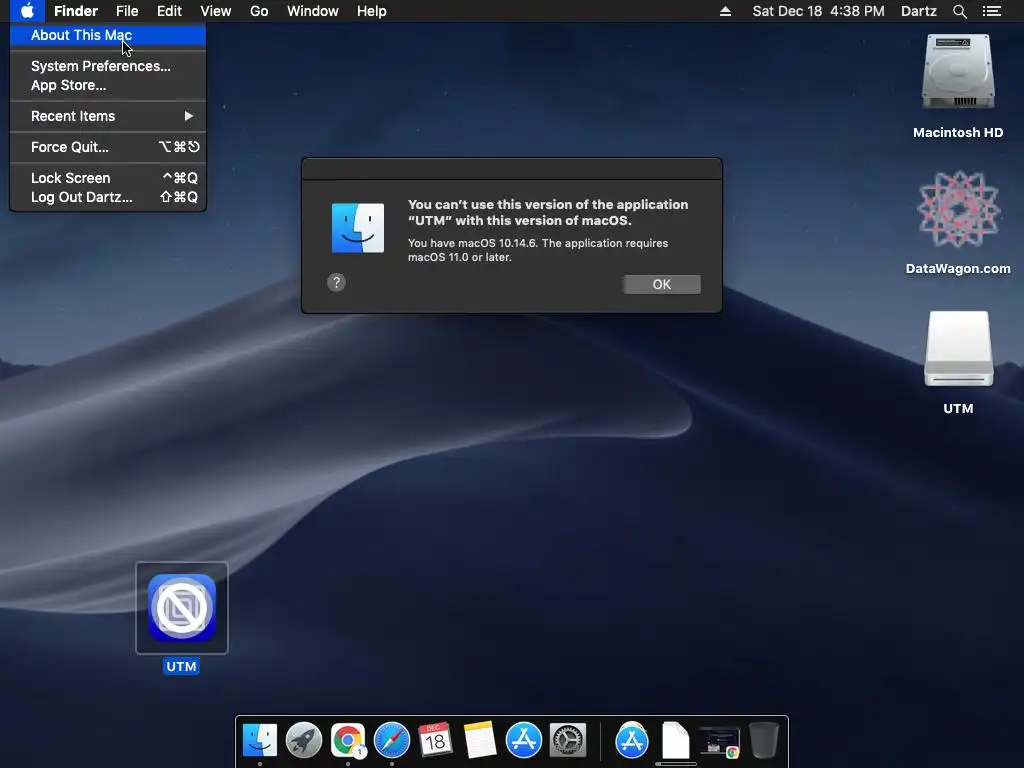Click the Macintosh HD label text
Image resolution: width=1024 pixels, height=768 pixels.
coord(958,133)
